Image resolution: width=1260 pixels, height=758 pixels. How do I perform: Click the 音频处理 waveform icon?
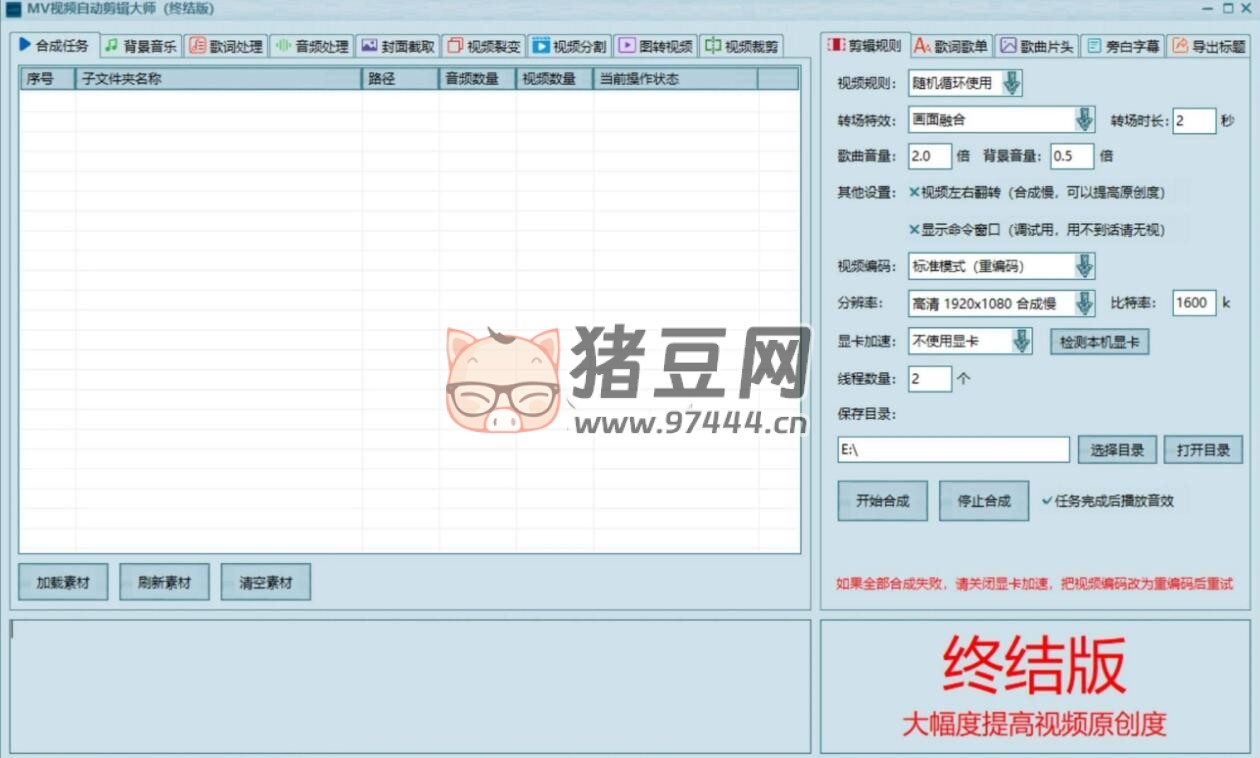[x=283, y=46]
